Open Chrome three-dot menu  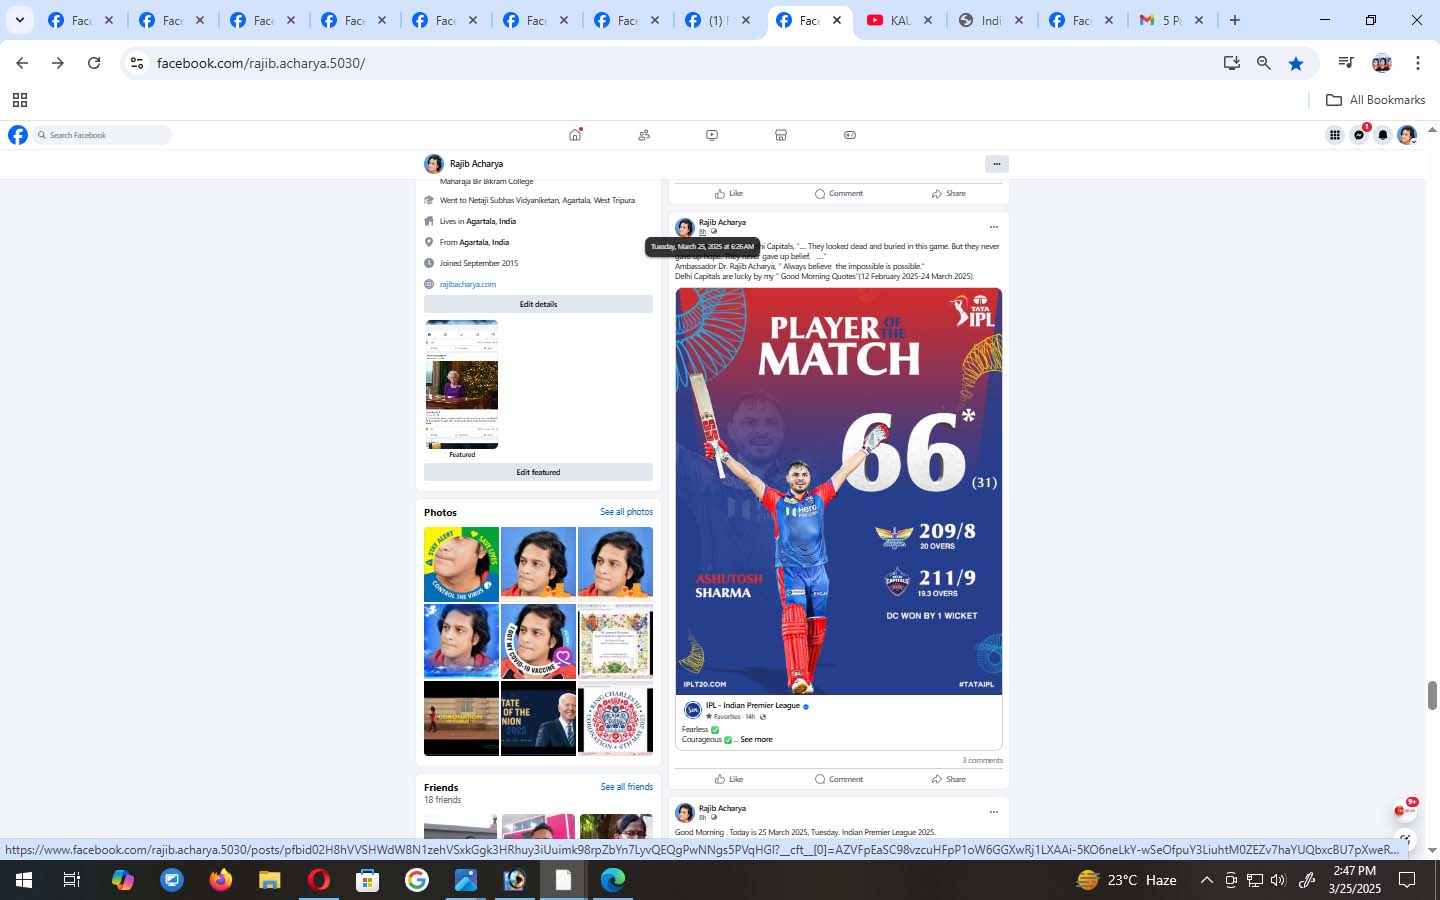1417,63
